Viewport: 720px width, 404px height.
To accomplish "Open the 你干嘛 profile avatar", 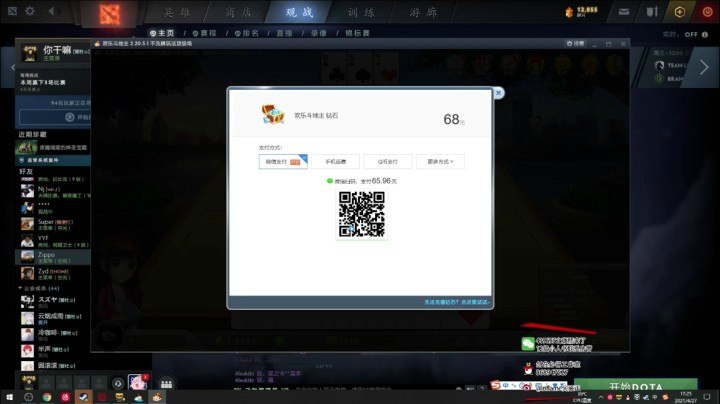I will [30, 53].
